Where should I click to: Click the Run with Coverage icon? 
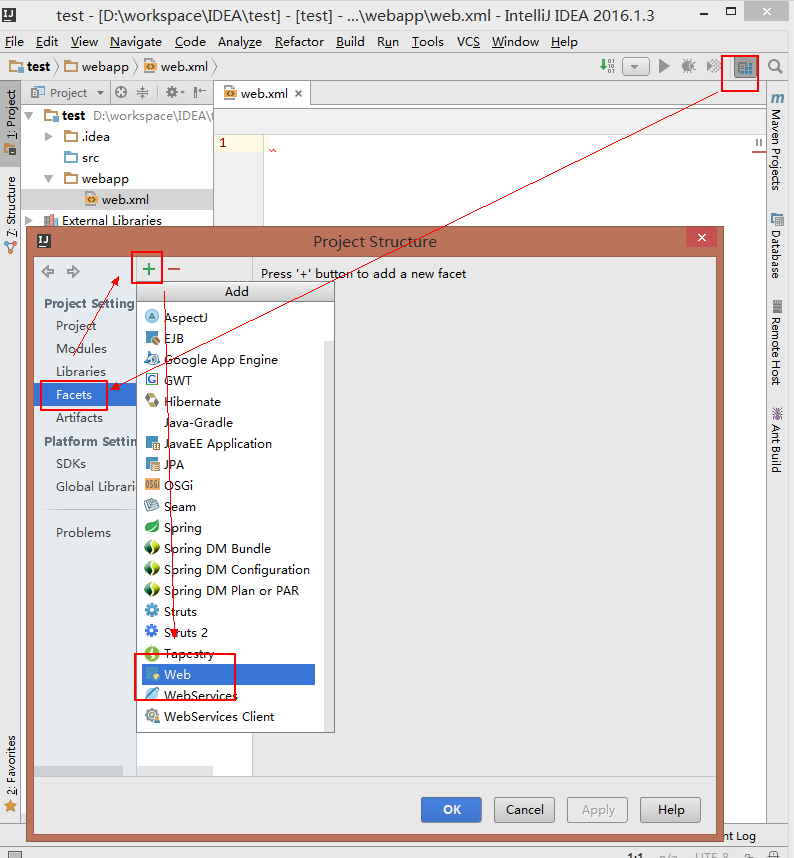pyautogui.click(x=714, y=66)
